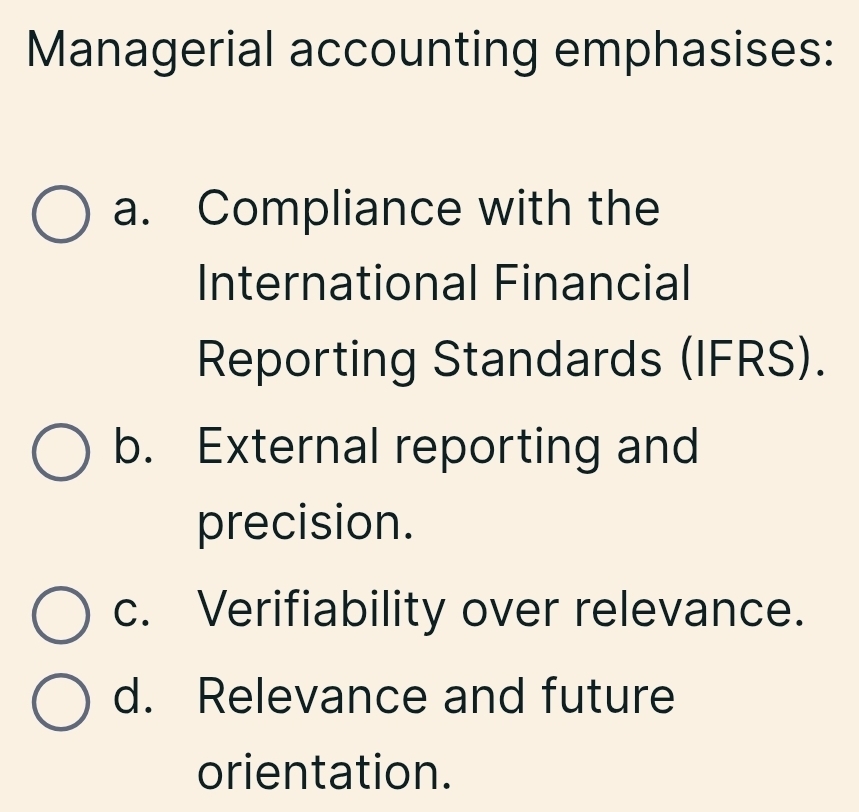
Task: Click the 'c.' option letter
Action: pos(135,609)
